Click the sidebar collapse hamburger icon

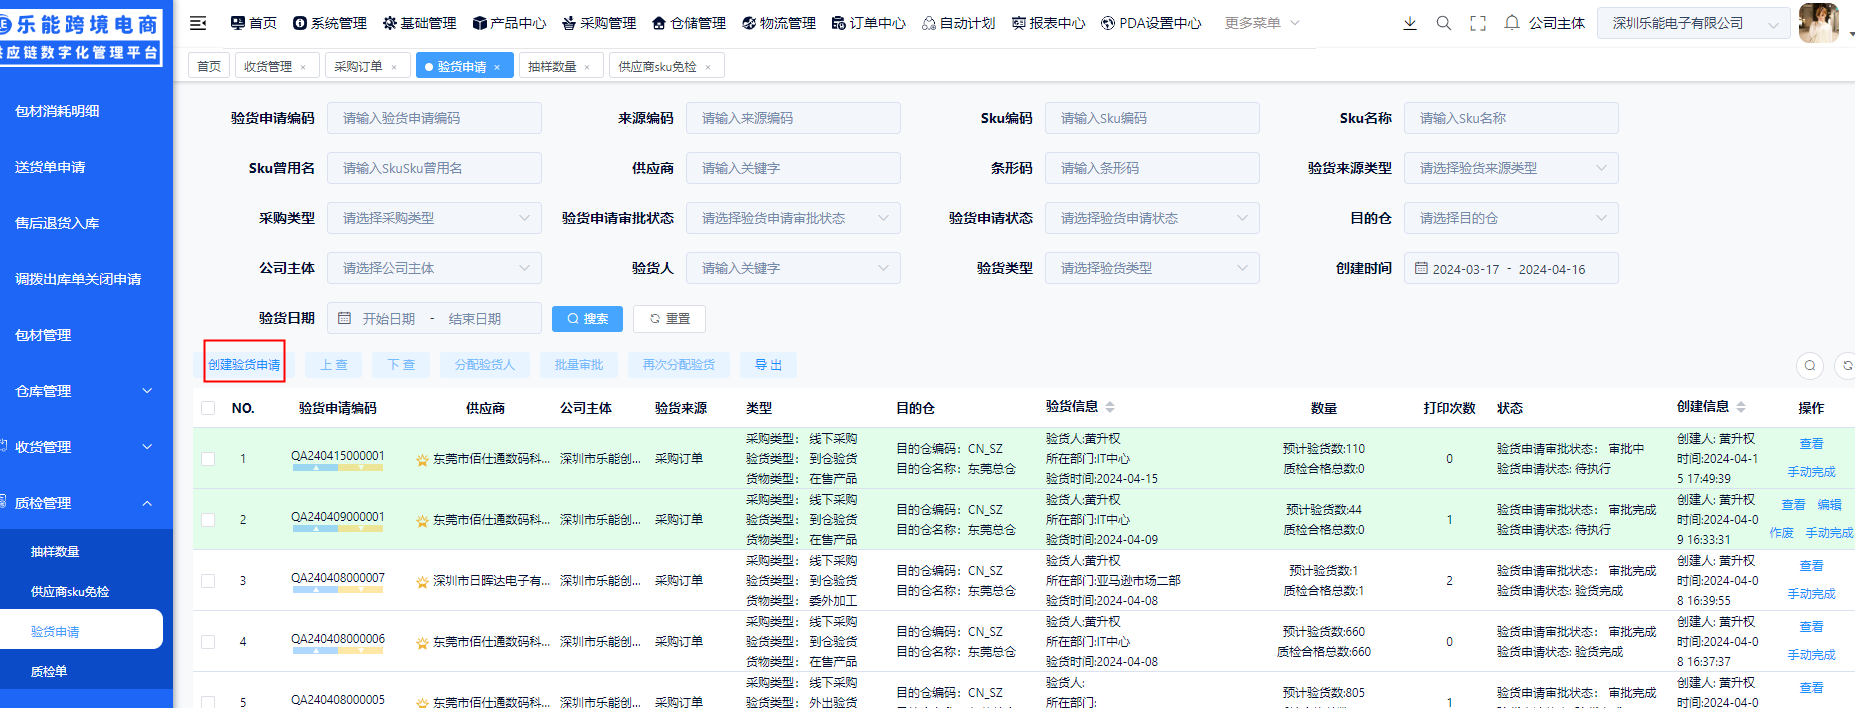point(198,23)
